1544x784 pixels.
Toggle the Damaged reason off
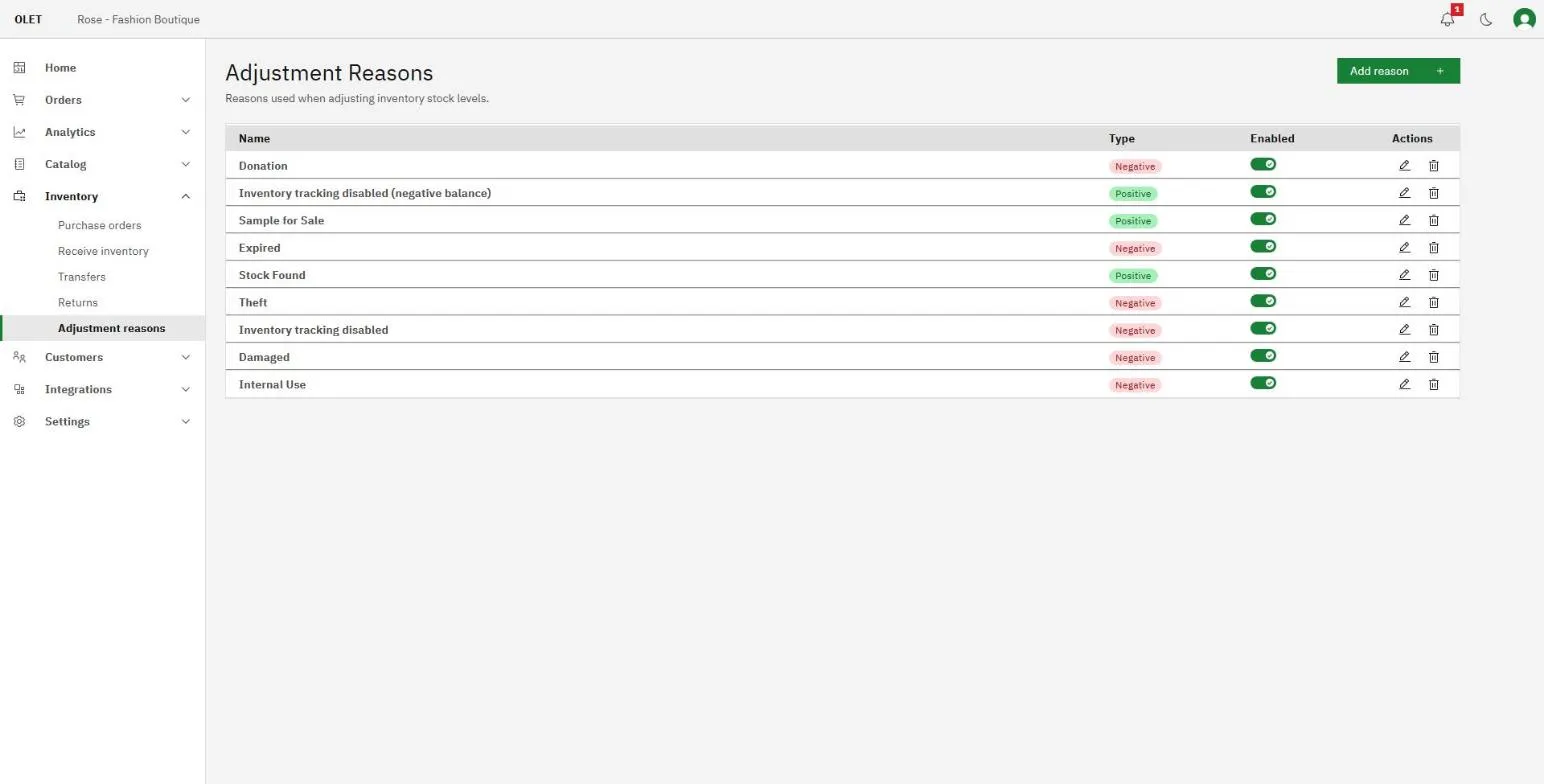tap(1263, 356)
